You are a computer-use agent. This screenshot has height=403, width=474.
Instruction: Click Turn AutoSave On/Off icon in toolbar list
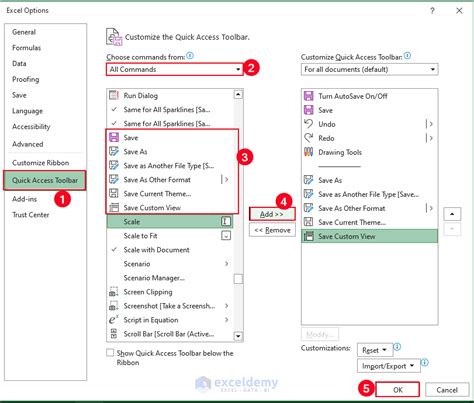tap(309, 96)
